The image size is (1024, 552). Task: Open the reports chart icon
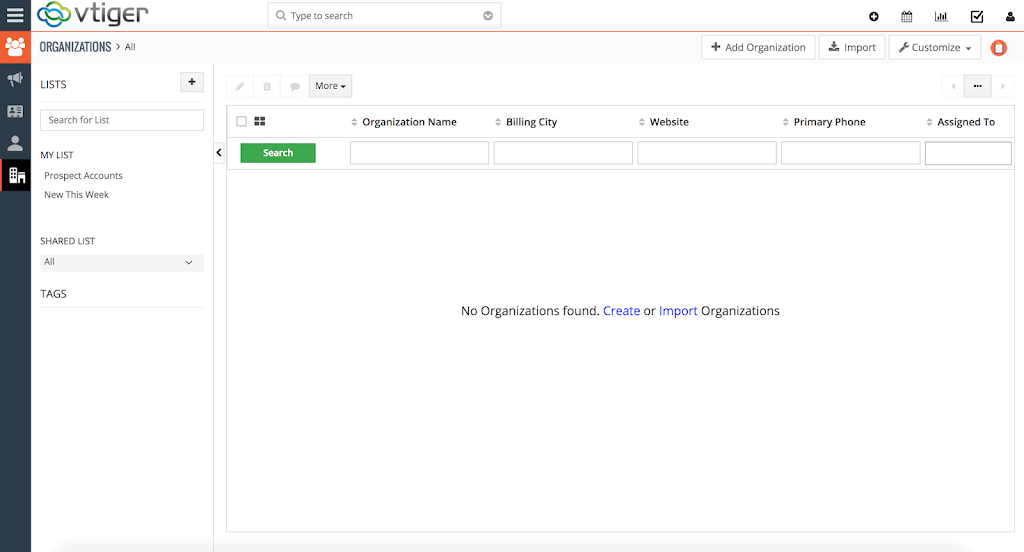click(941, 16)
